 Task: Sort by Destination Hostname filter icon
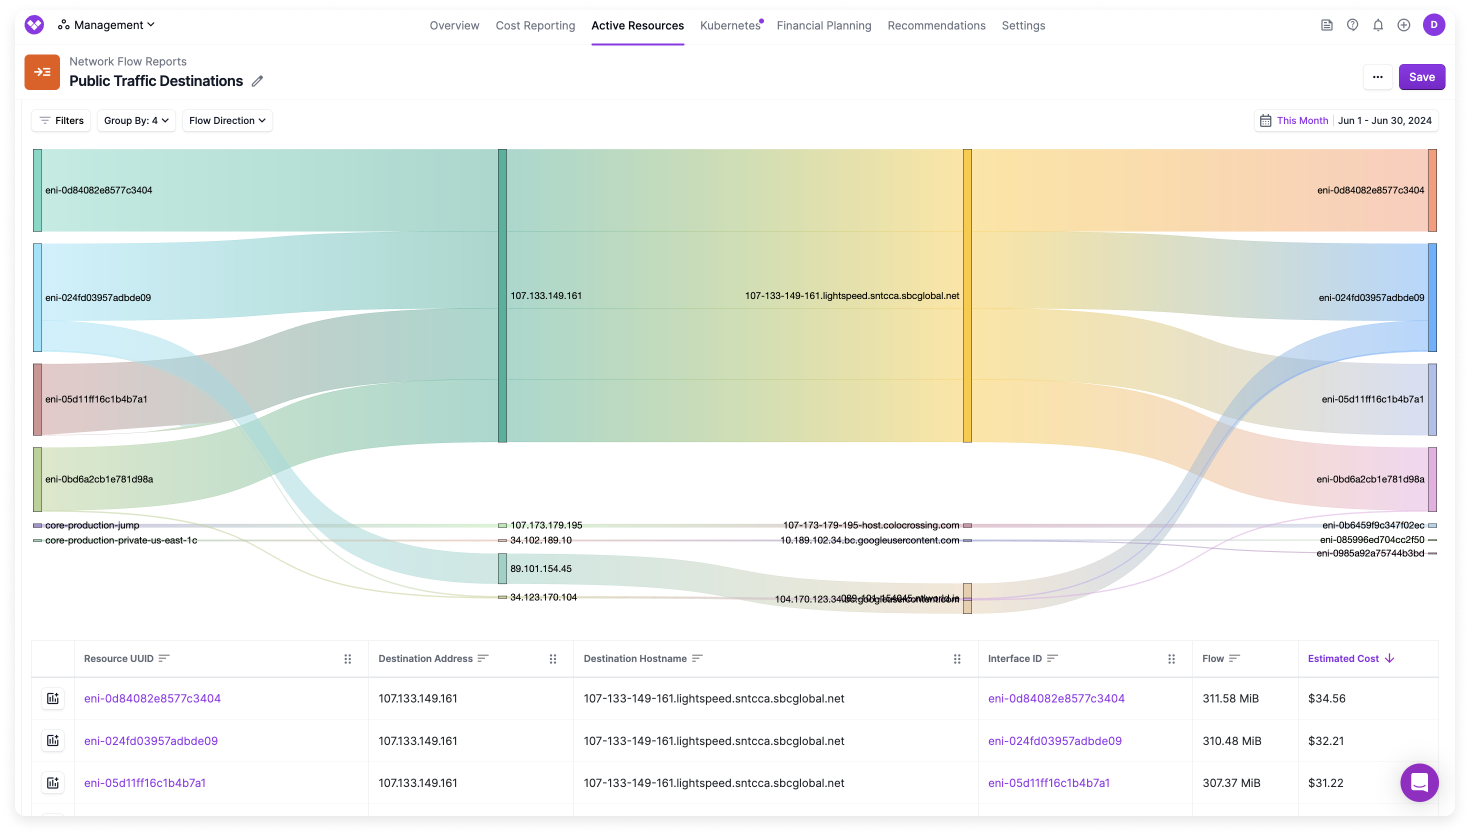[x=697, y=659]
